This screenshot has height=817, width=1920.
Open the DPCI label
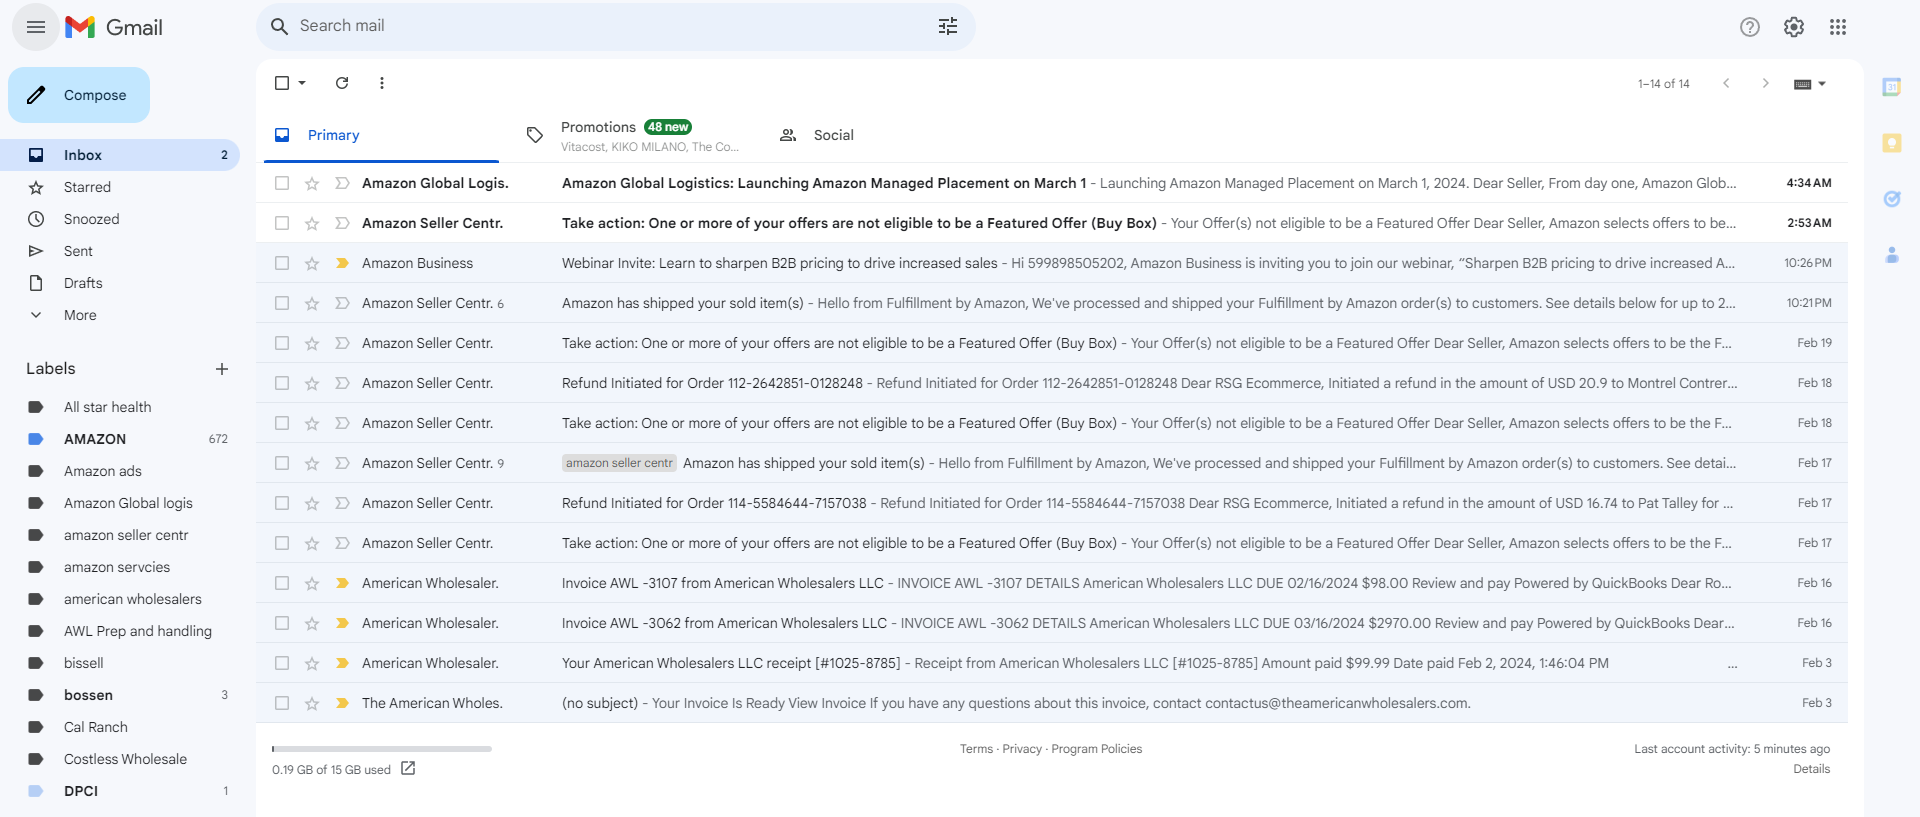120,791
